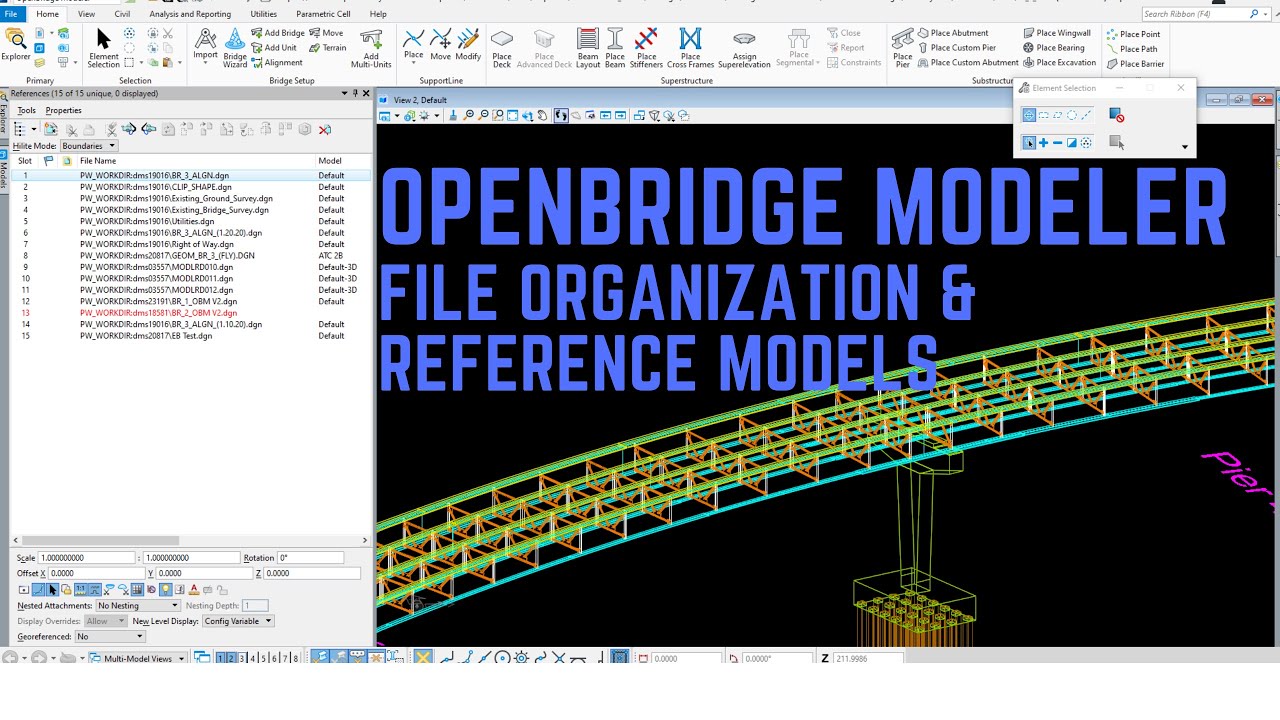
Task: Click the Add mode plus icon in Element Selection
Action: (x=1043, y=143)
